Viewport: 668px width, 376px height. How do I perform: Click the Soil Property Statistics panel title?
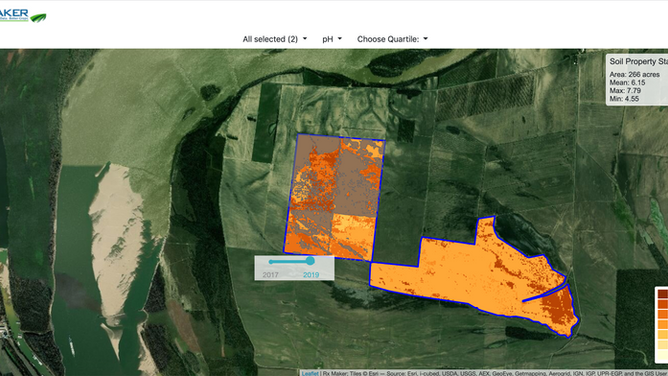pos(638,61)
